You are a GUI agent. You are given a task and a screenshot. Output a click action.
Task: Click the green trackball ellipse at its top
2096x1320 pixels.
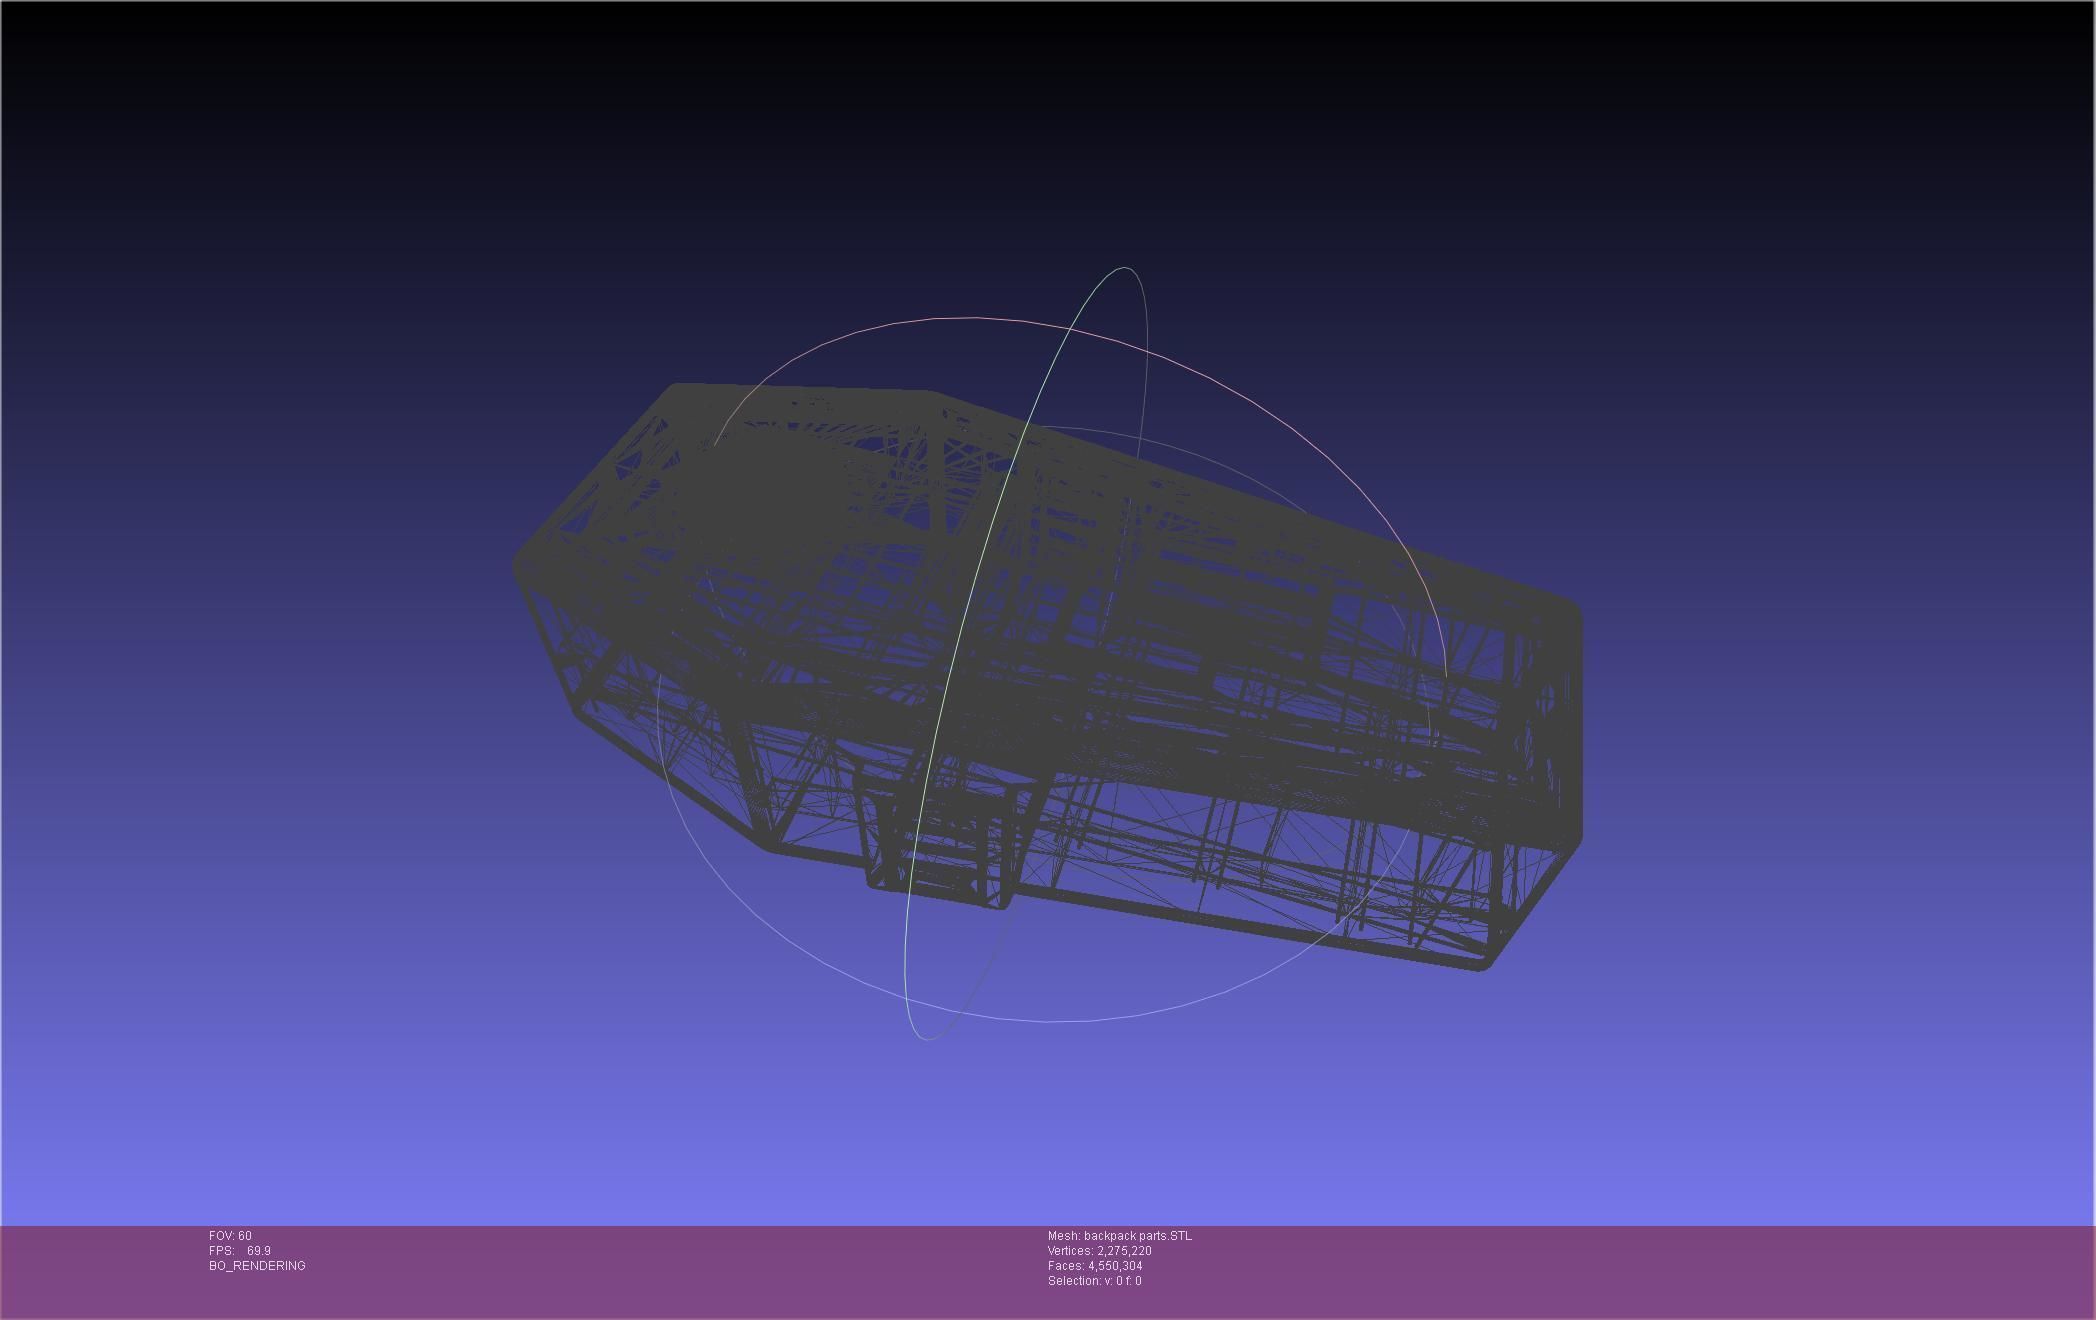(1124, 268)
